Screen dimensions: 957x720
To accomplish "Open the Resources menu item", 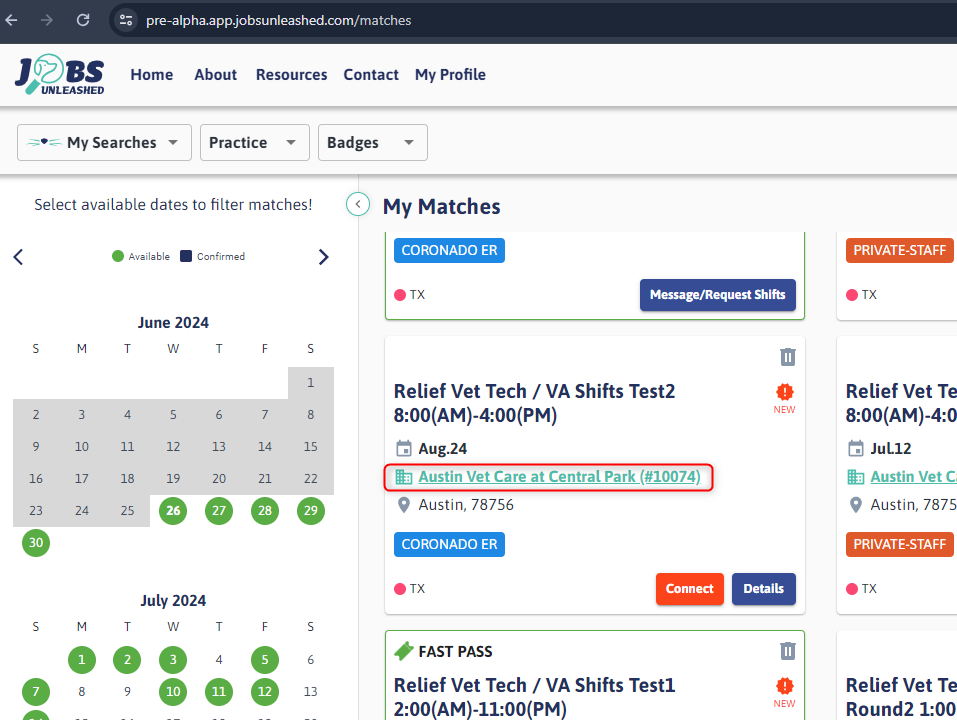I will coord(291,74).
